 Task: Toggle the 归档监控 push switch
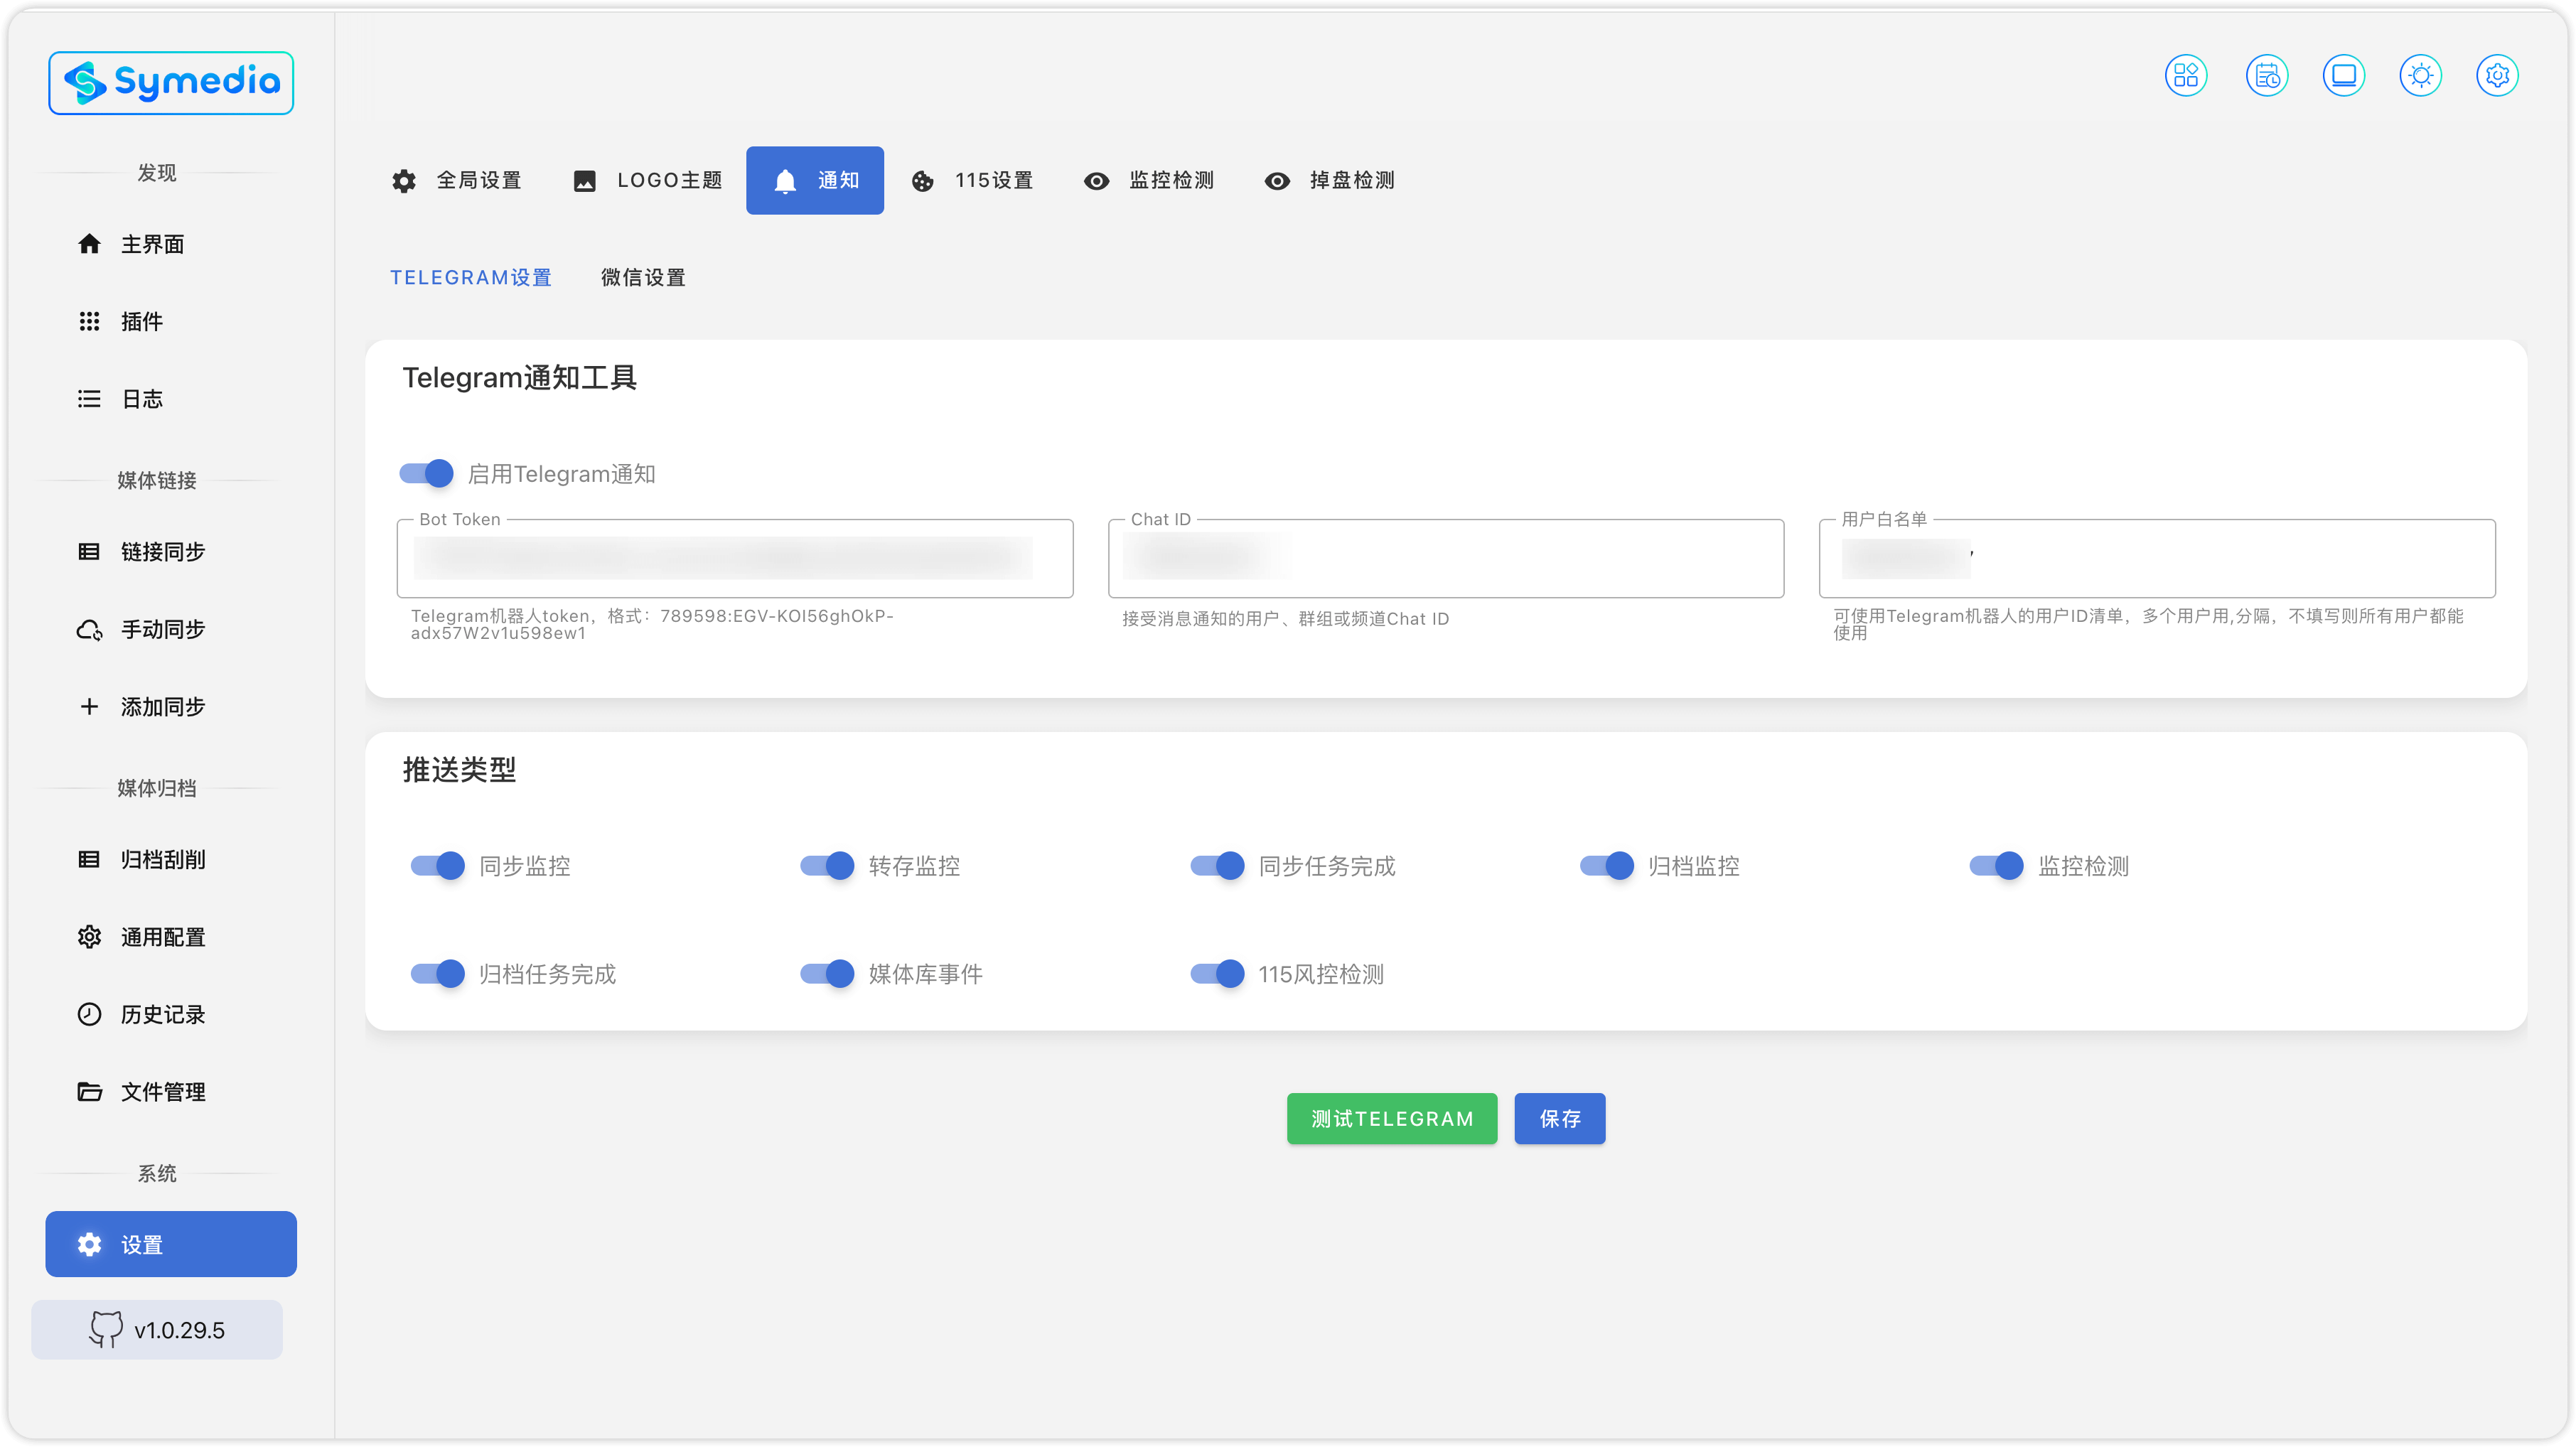1607,866
